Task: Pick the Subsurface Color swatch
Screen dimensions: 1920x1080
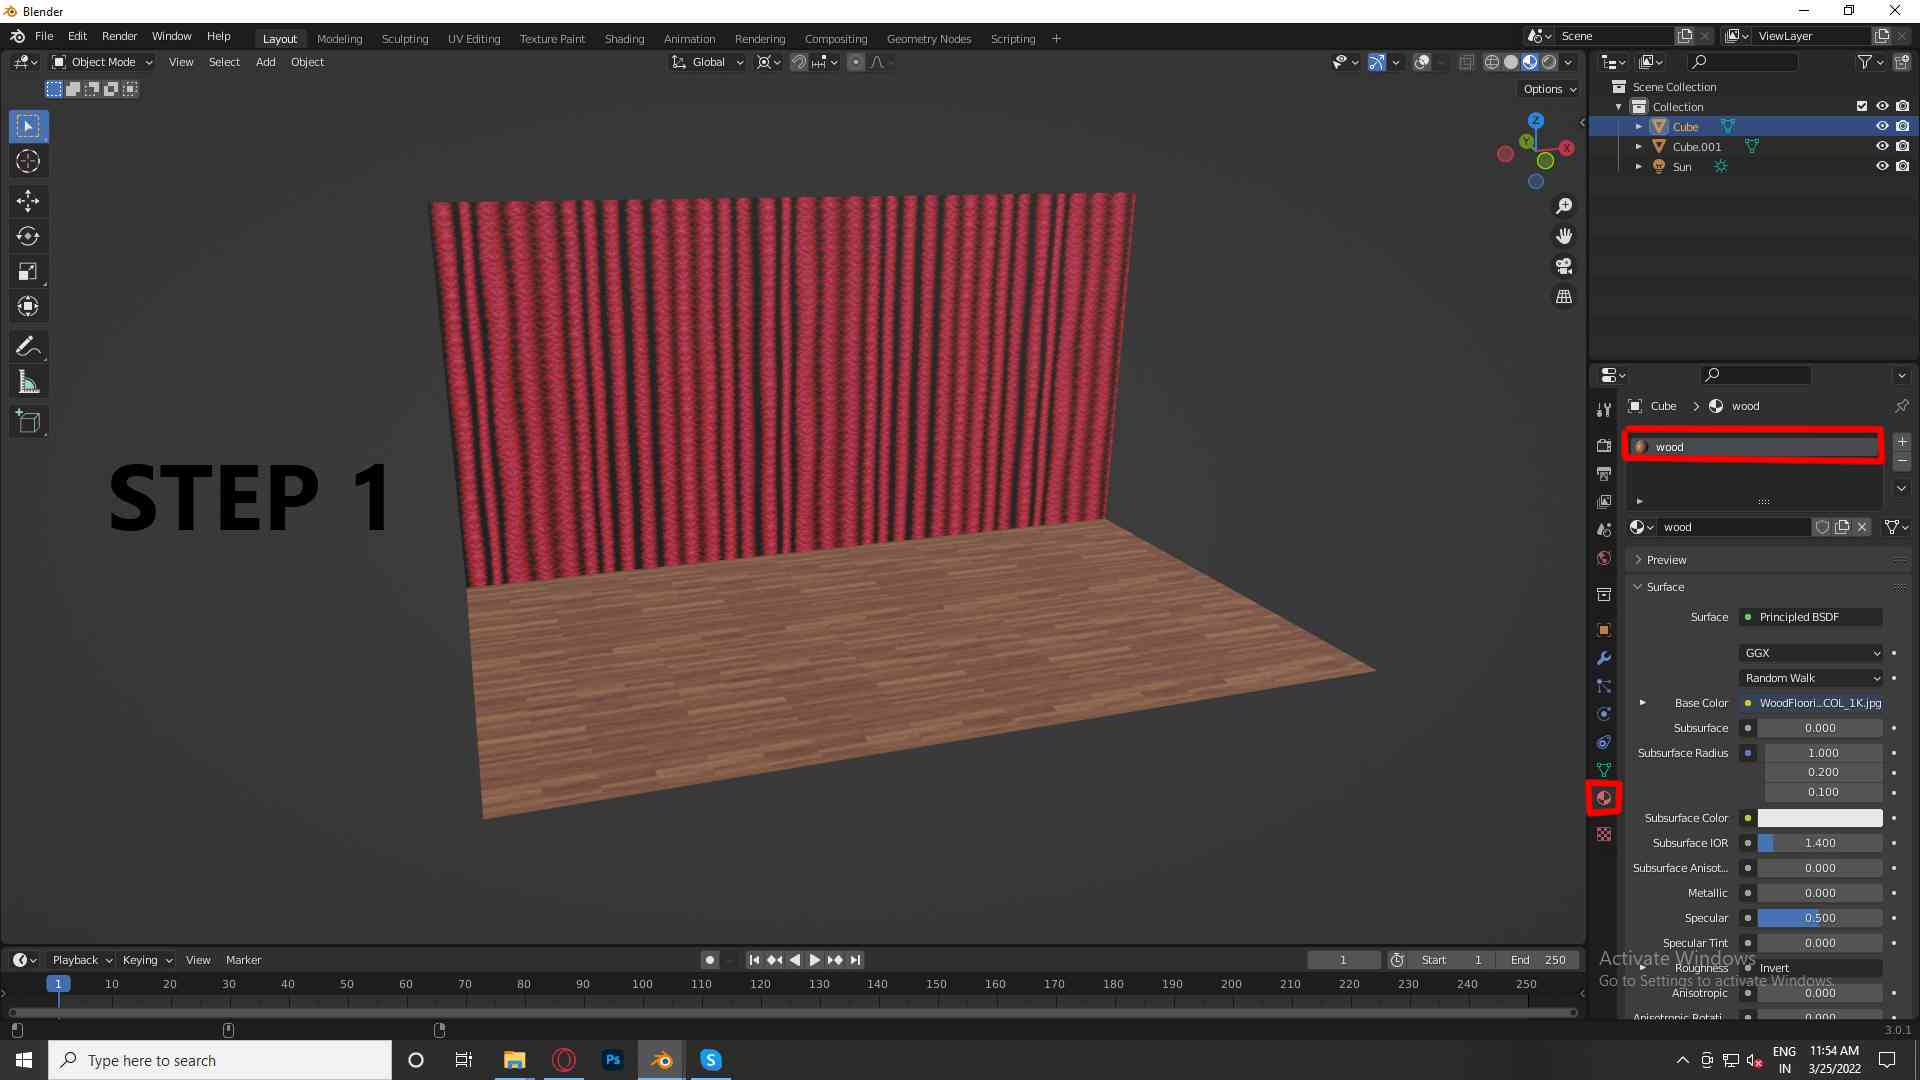Action: click(x=1819, y=817)
